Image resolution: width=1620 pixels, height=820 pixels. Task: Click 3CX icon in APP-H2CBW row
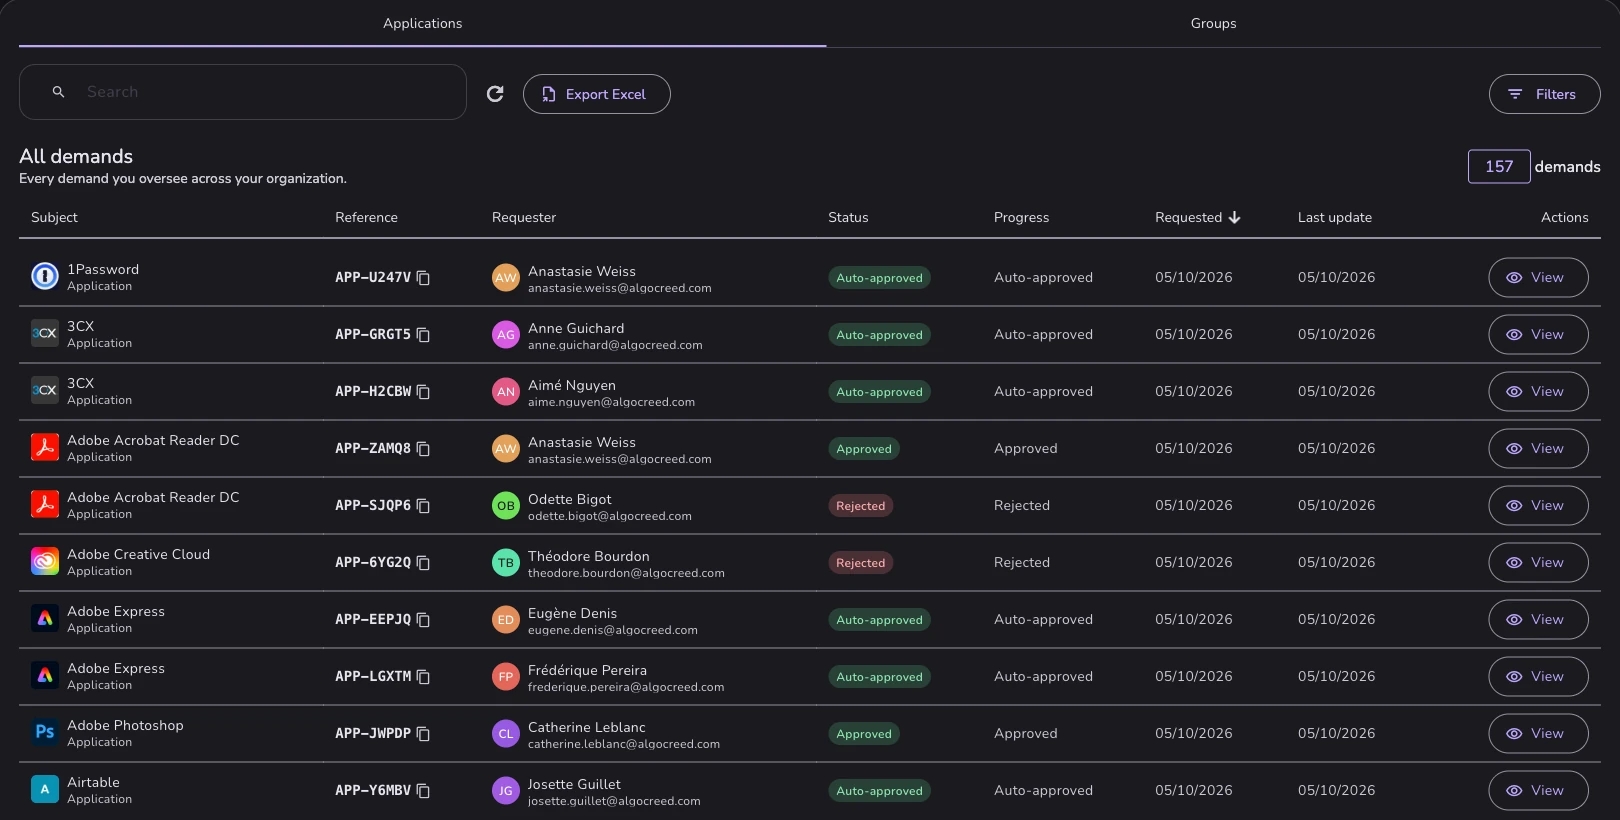pyautogui.click(x=45, y=390)
